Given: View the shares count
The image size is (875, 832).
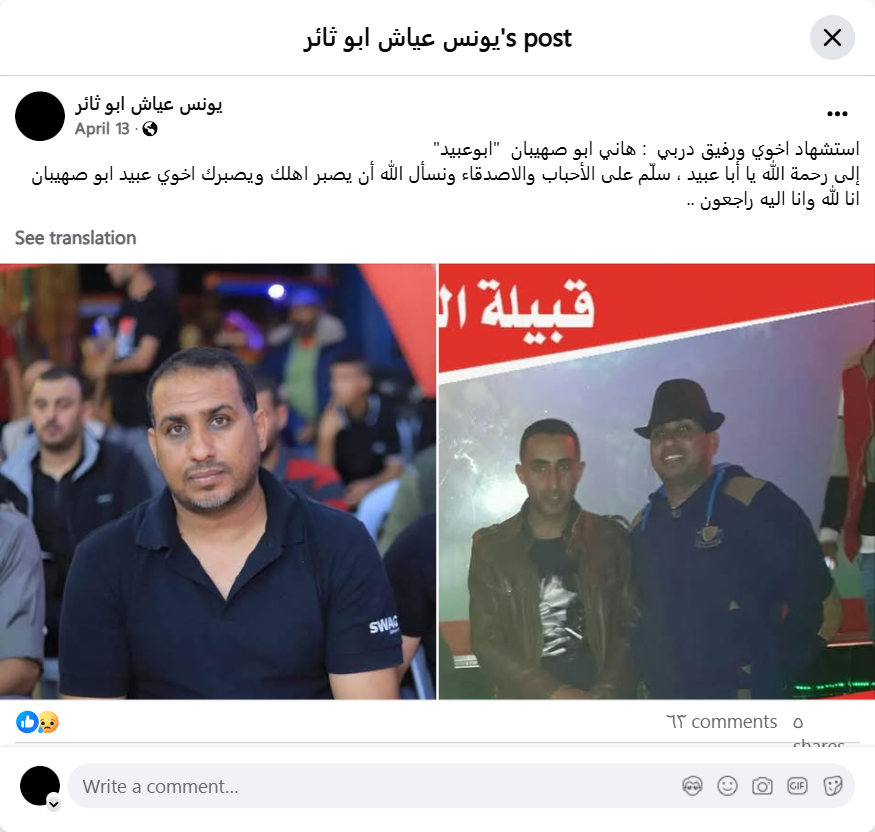Looking at the screenshot, I should [819, 732].
